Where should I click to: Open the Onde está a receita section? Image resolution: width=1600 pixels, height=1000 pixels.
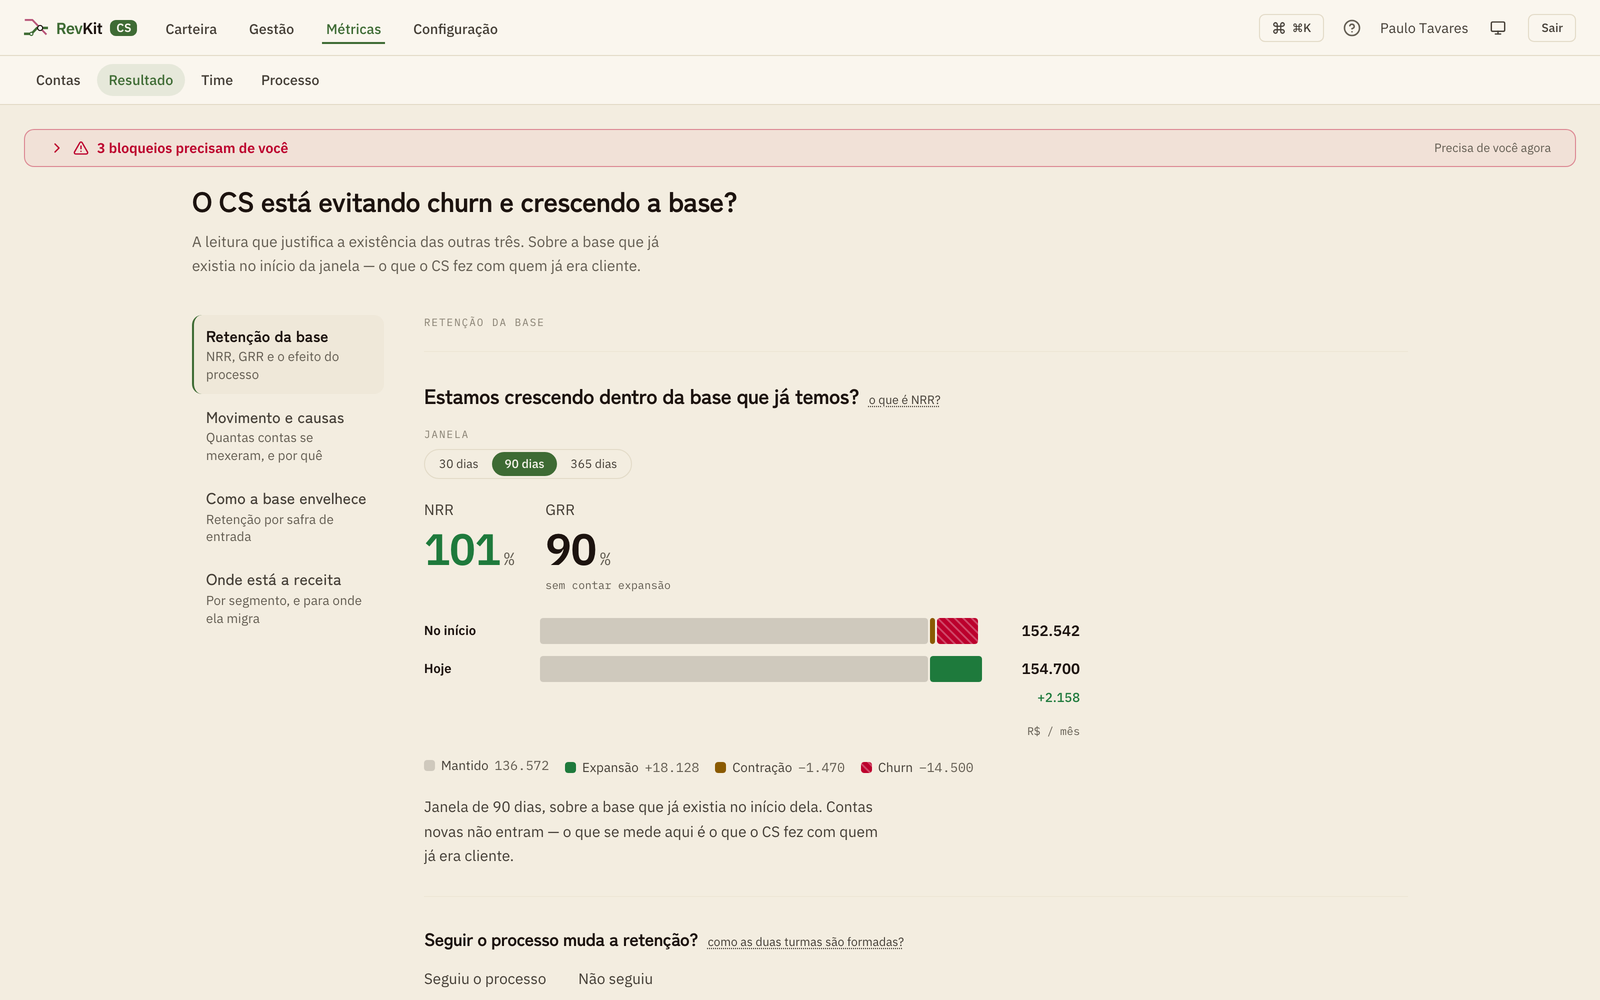pyautogui.click(x=288, y=597)
